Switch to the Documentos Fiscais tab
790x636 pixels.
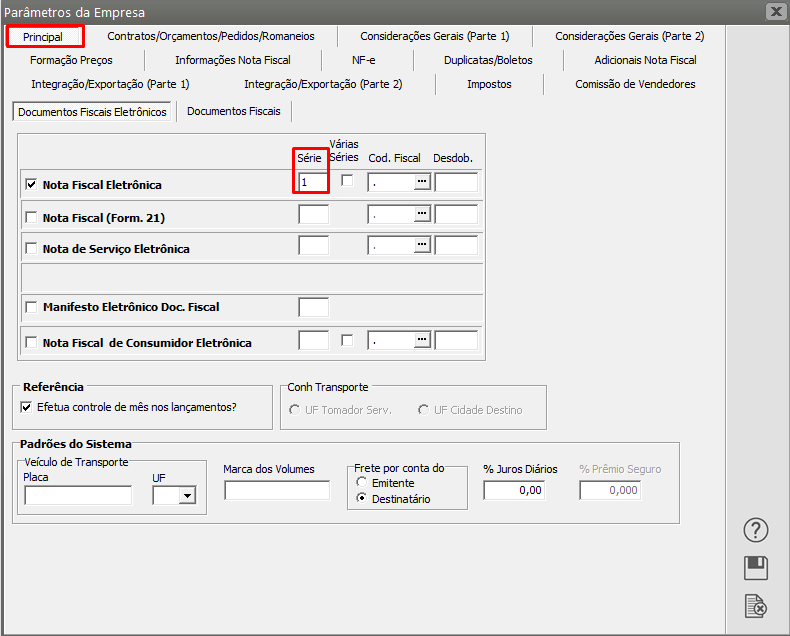tap(233, 111)
